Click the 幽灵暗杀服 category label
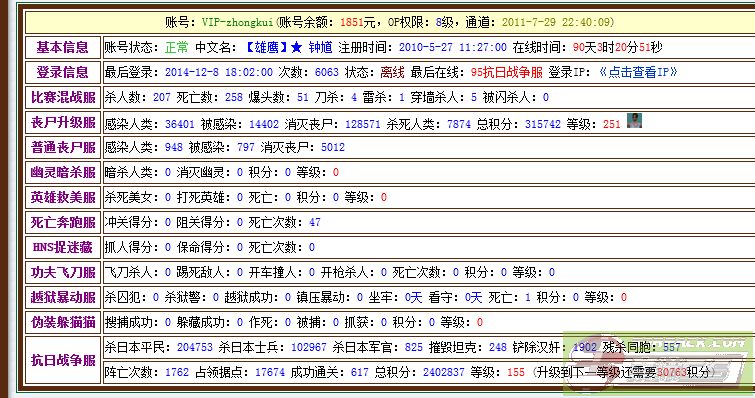The image size is (755, 398). 63,172
